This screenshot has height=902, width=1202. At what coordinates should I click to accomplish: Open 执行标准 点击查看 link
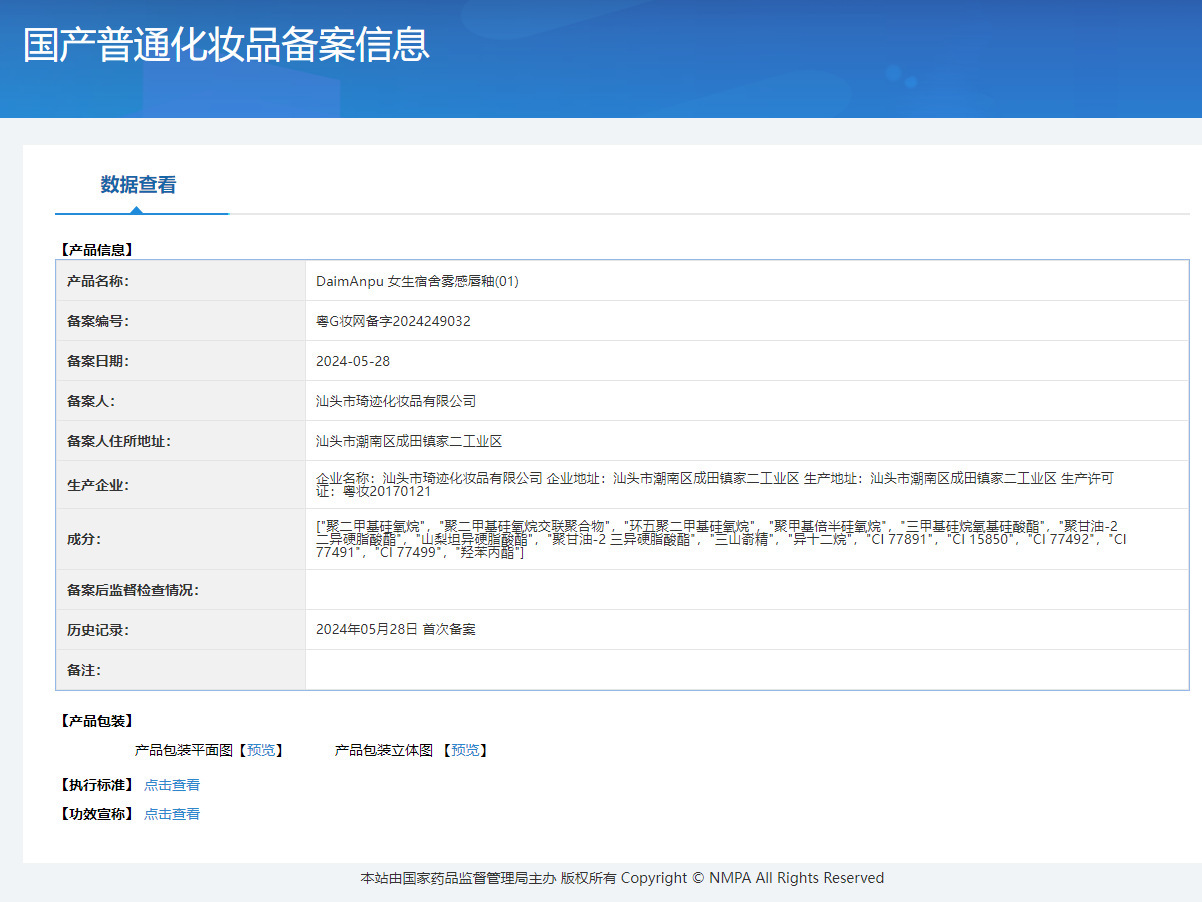coord(172,785)
